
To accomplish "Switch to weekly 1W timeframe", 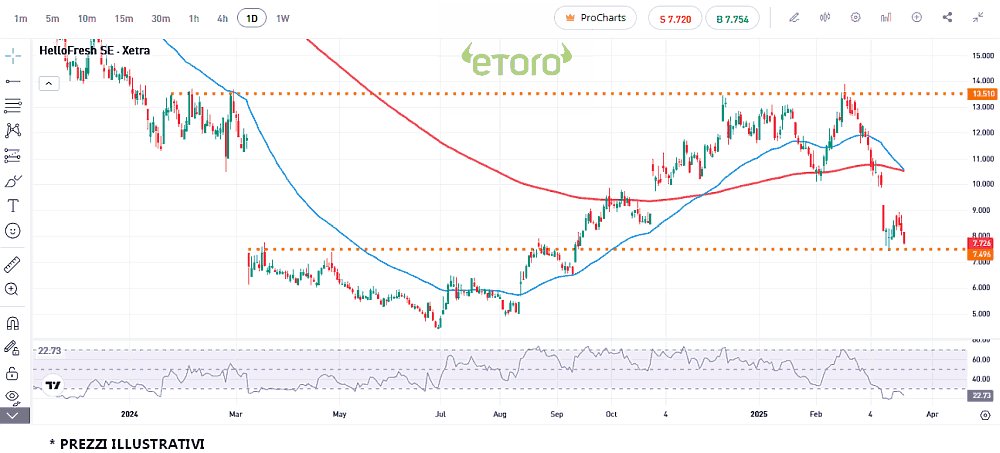I will pos(283,19).
